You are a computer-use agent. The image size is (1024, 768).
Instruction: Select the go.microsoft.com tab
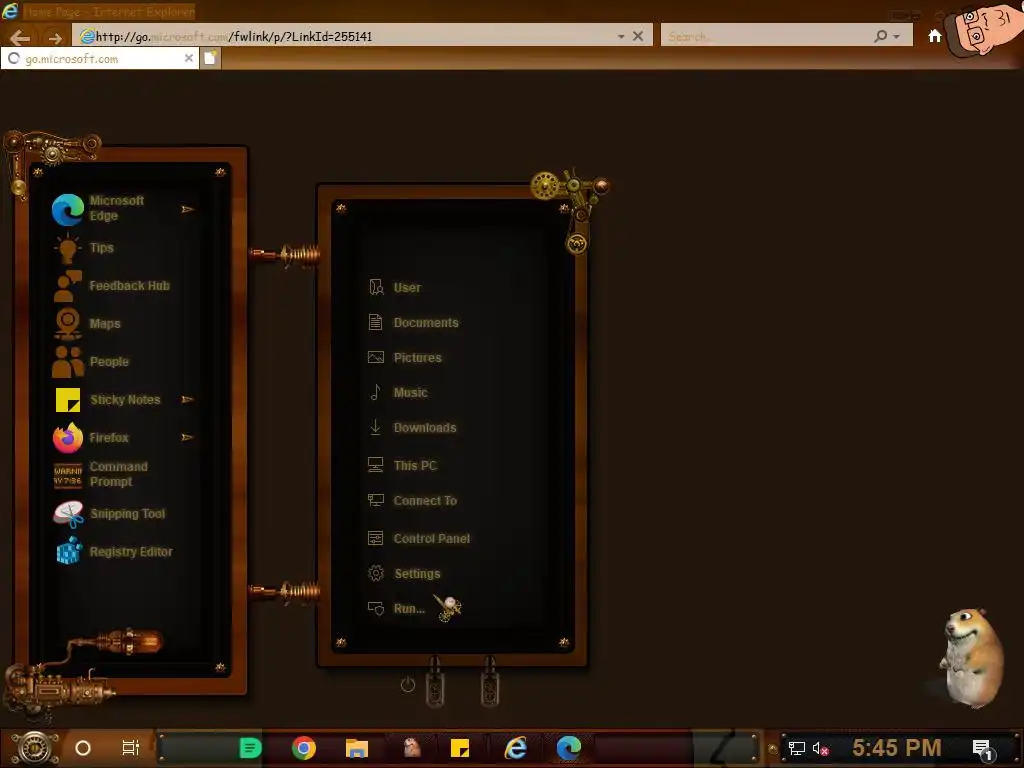[x=99, y=59]
